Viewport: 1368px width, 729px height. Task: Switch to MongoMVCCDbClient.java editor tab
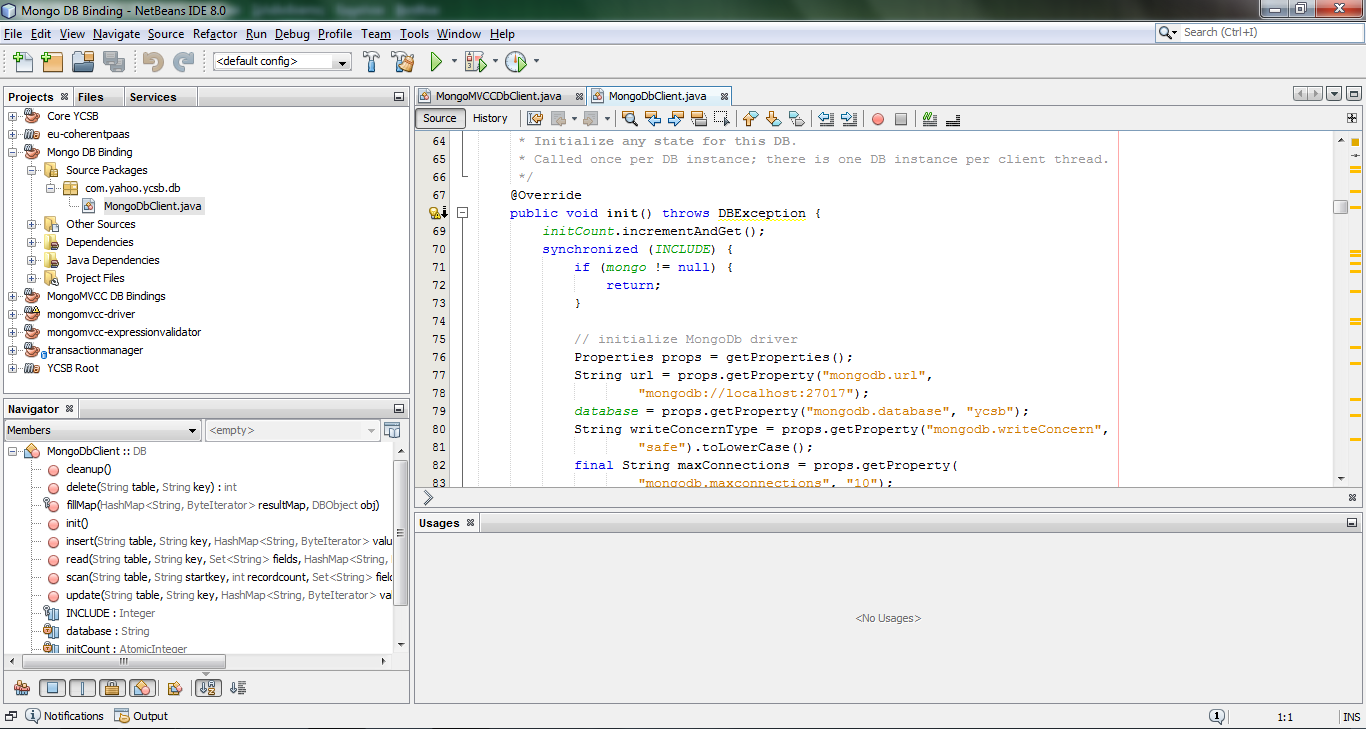click(499, 96)
